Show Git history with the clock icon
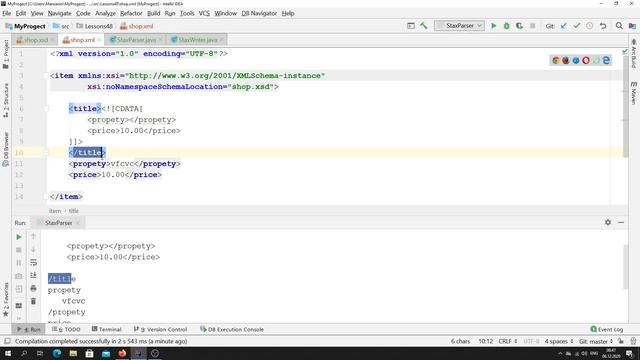Screen dimensions: 640x360 click(x=589, y=26)
